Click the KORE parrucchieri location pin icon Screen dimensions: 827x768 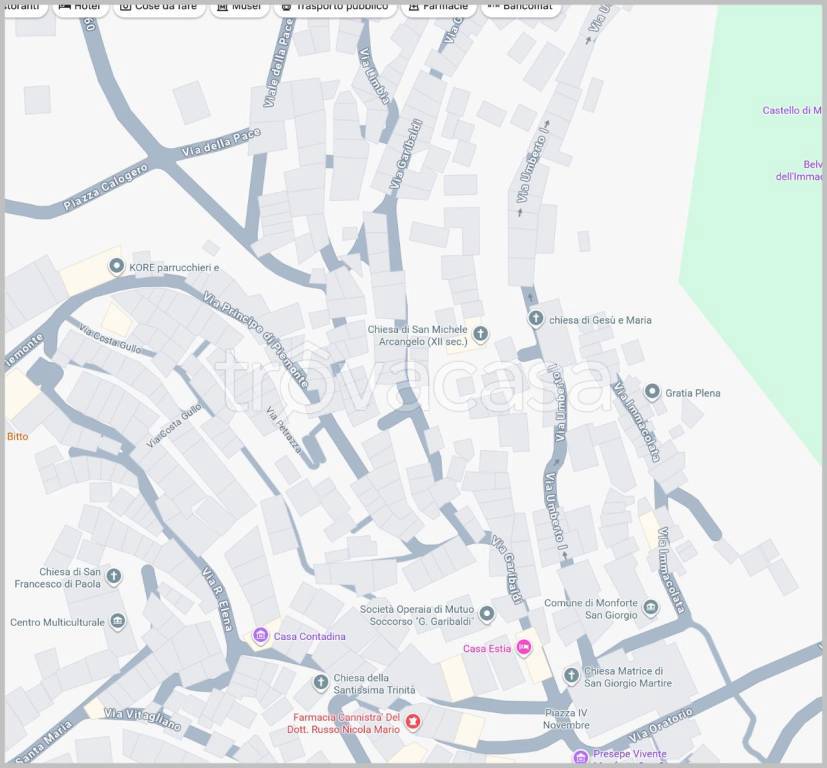tap(117, 266)
